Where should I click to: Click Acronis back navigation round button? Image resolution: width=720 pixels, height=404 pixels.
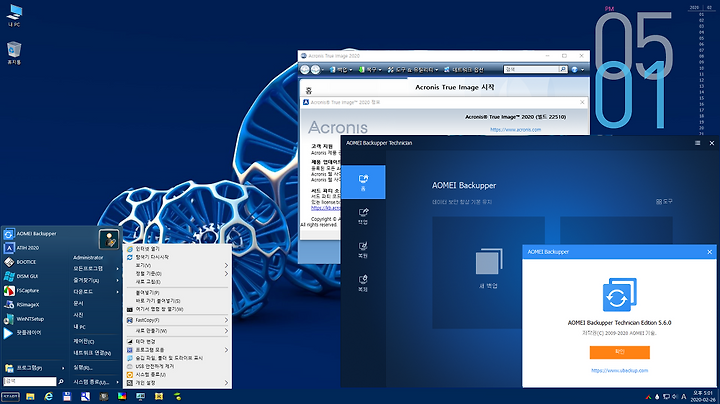[x=305, y=70]
